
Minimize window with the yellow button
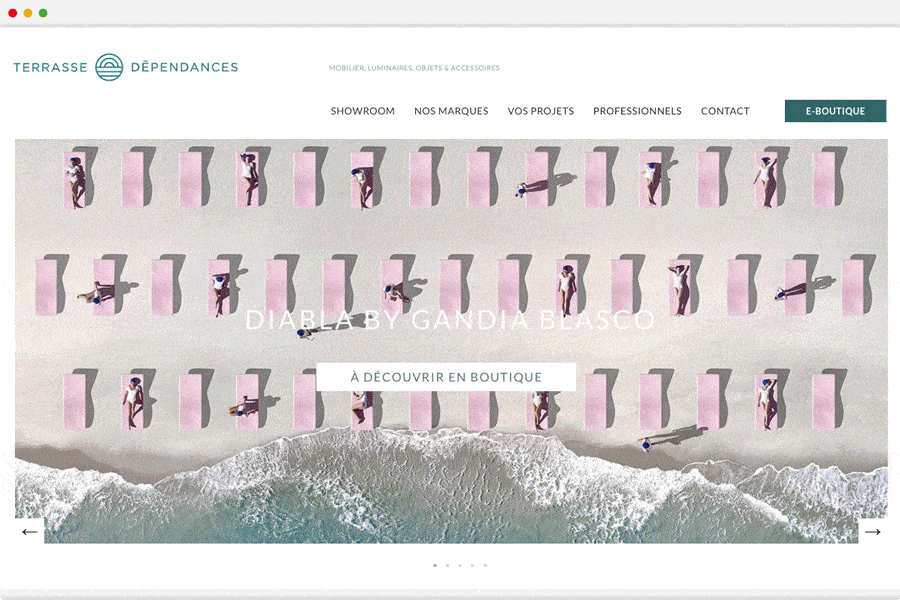pyautogui.click(x=28, y=13)
